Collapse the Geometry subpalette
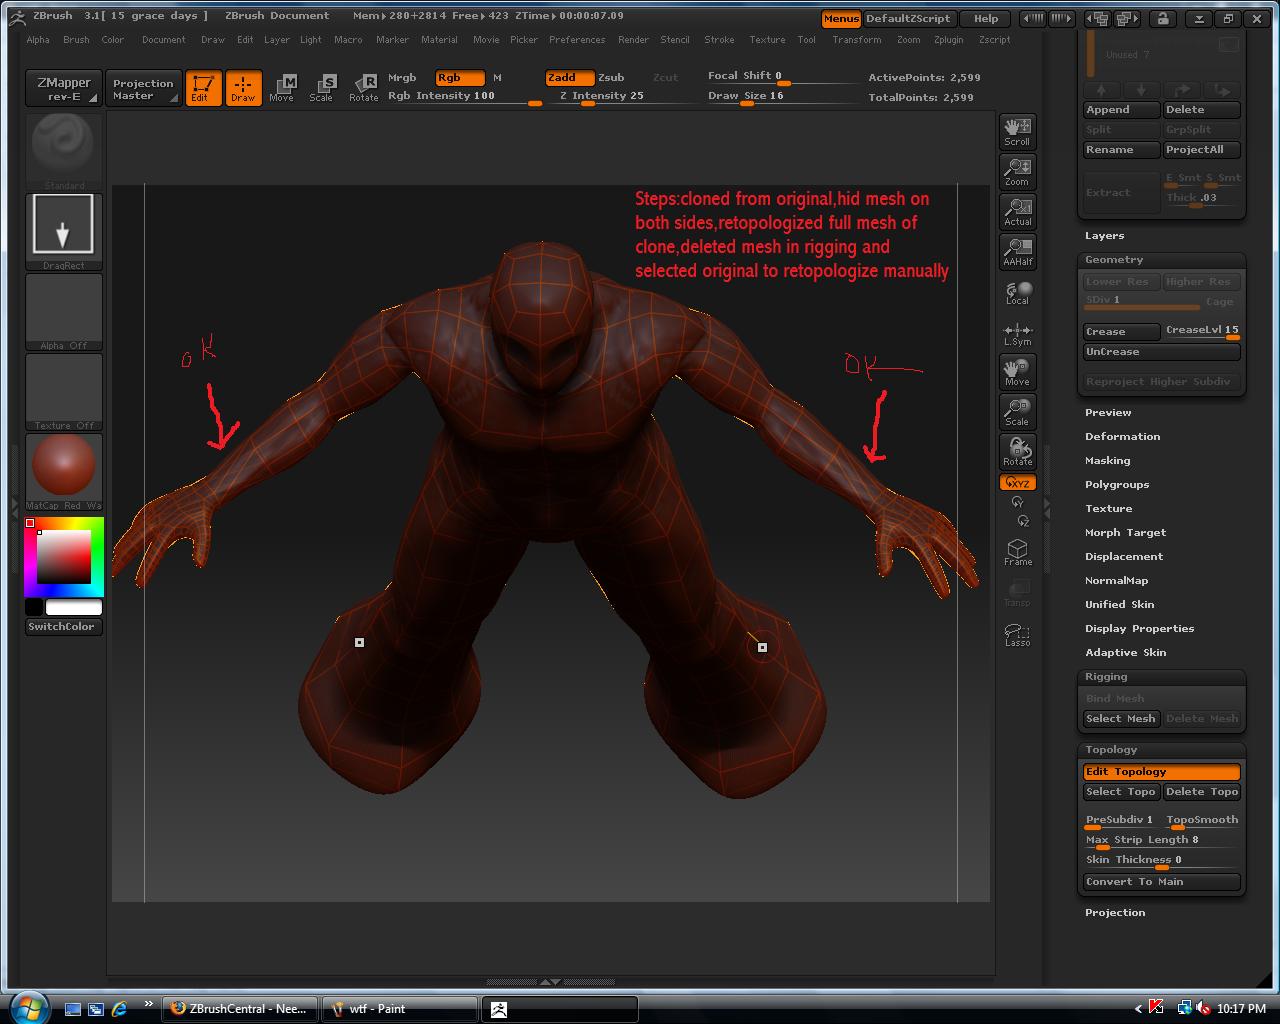1280x1024 pixels. point(1114,260)
